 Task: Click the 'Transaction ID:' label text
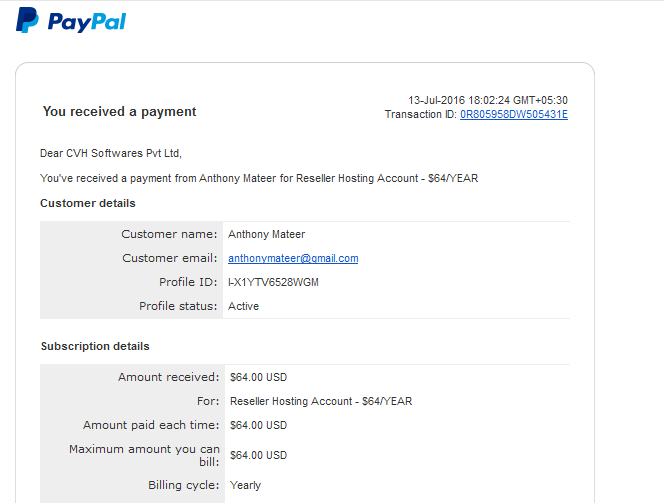pos(421,114)
